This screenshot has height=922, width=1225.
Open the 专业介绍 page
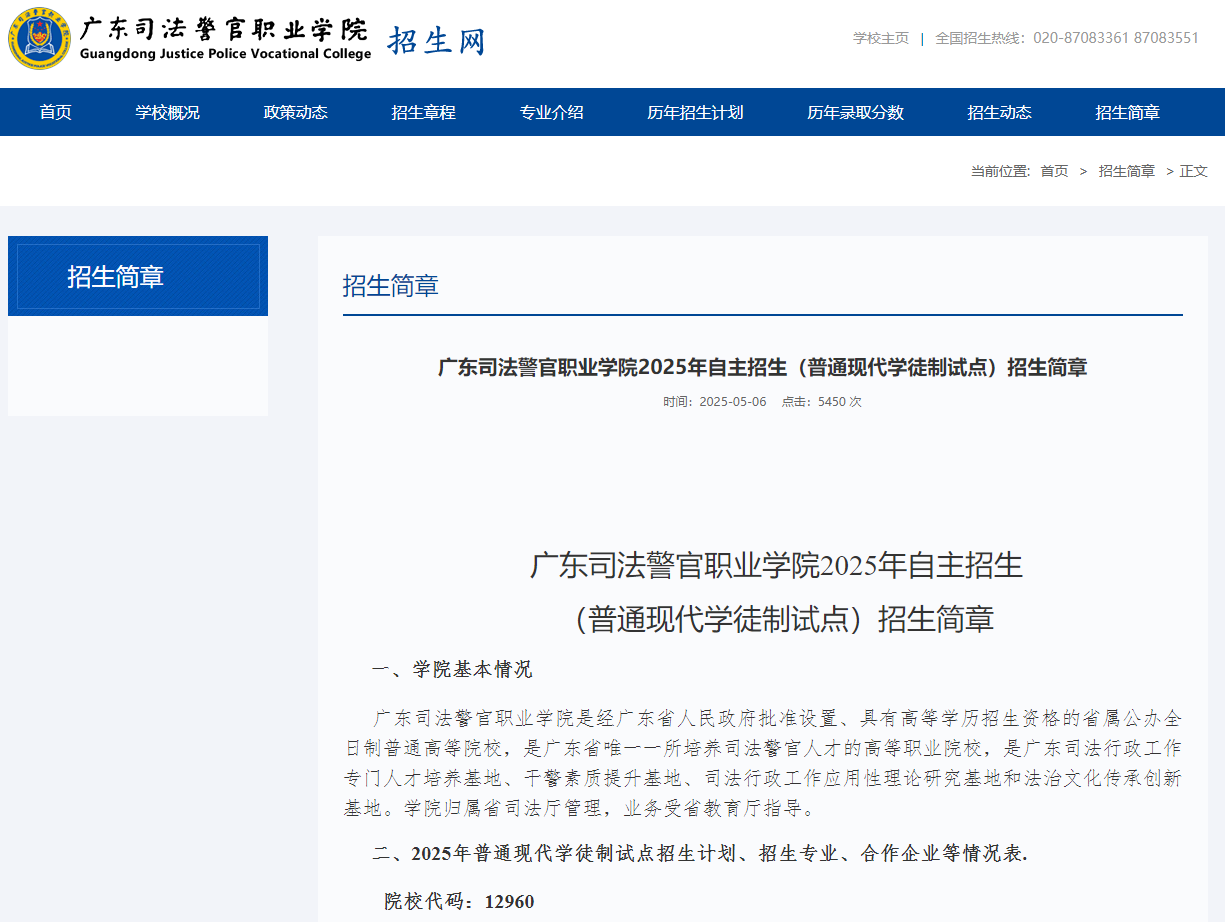(551, 112)
